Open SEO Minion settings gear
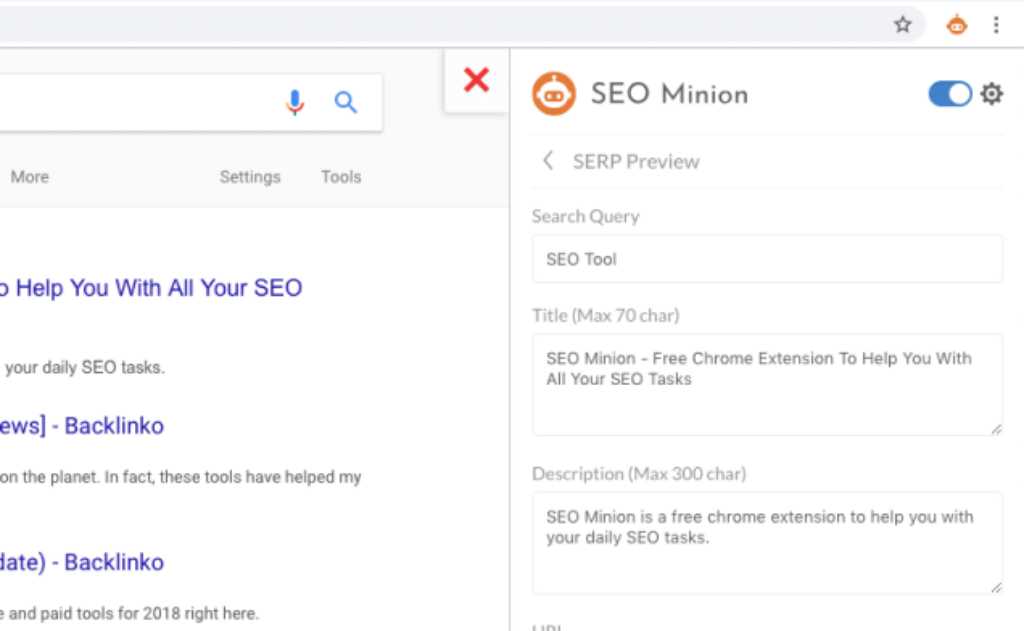Image resolution: width=1024 pixels, height=631 pixels. coord(991,94)
